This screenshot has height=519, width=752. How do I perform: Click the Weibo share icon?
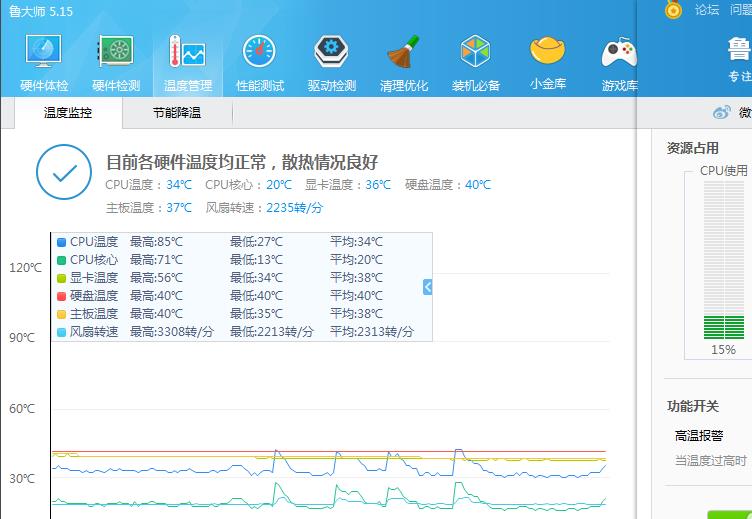point(722,113)
